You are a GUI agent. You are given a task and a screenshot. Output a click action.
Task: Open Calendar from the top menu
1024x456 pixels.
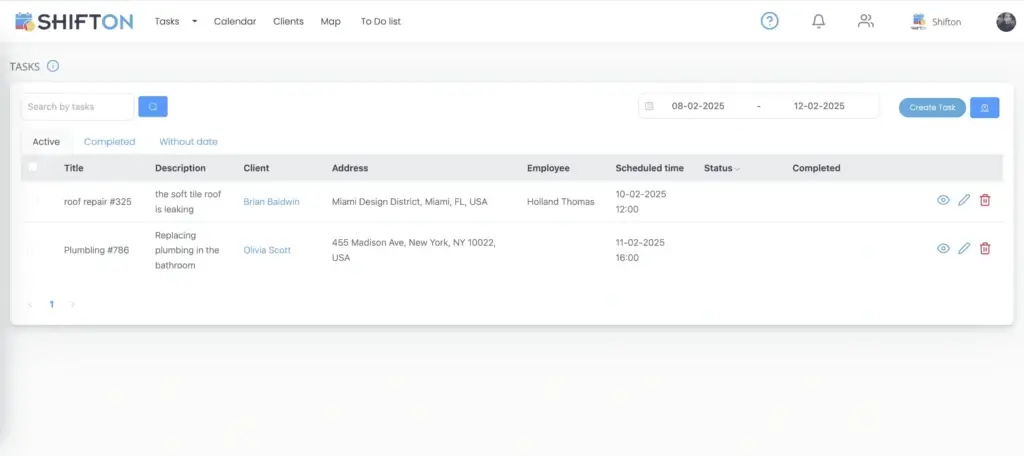pos(235,21)
